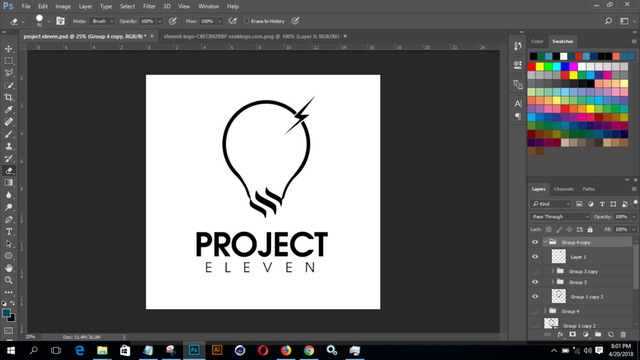The height and width of the screenshot is (360, 640).
Task: Pick the red swatch
Action: [531, 67]
